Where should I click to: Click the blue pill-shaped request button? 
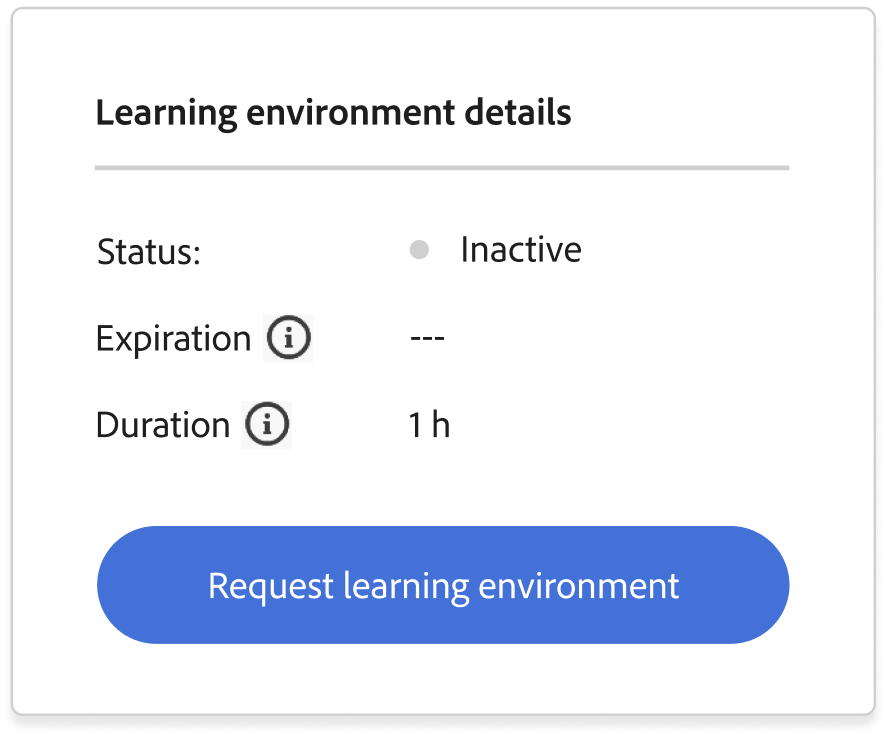pyautogui.click(x=443, y=585)
